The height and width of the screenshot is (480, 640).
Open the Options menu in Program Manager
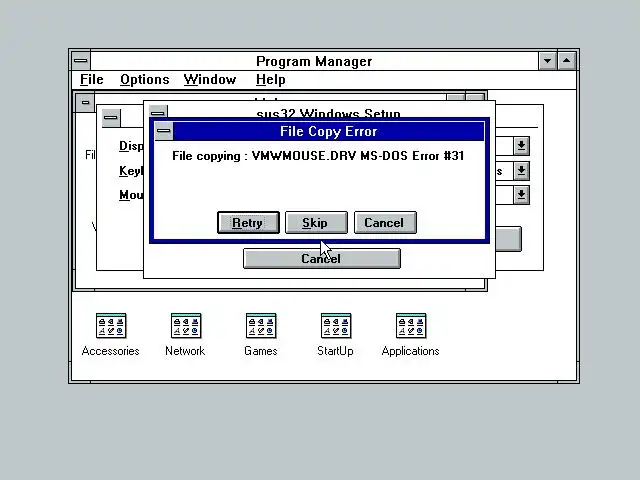[144, 79]
